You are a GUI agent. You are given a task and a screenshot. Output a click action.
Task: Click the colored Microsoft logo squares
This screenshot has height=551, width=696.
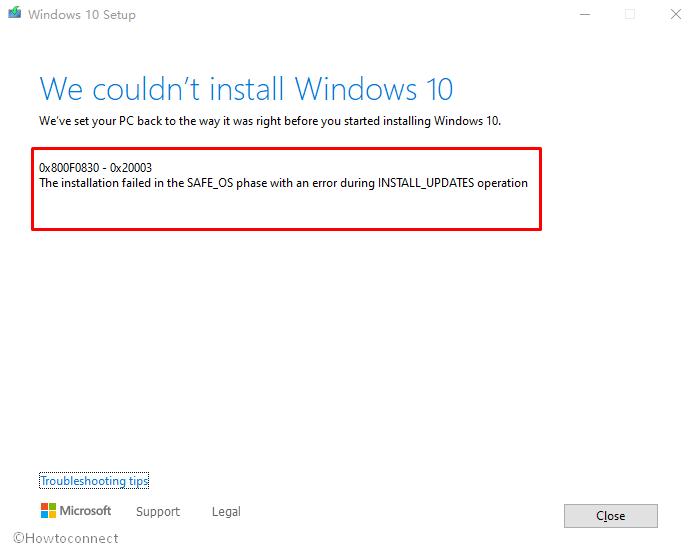48,511
